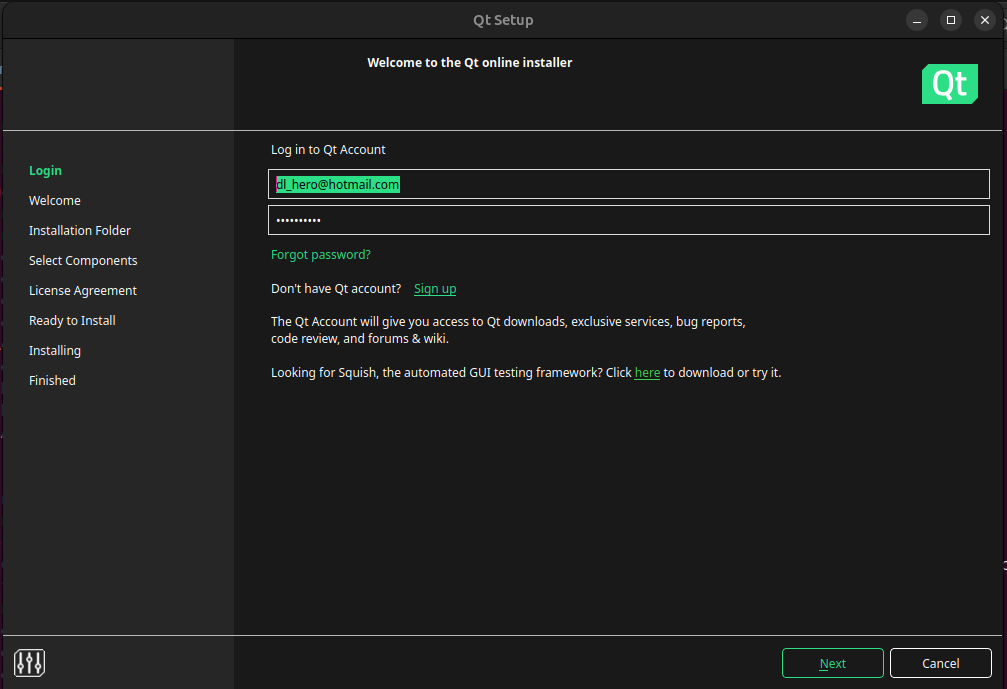The height and width of the screenshot is (689, 1007).
Task: Select the Ready to Install step
Action: pyautogui.click(x=72, y=320)
